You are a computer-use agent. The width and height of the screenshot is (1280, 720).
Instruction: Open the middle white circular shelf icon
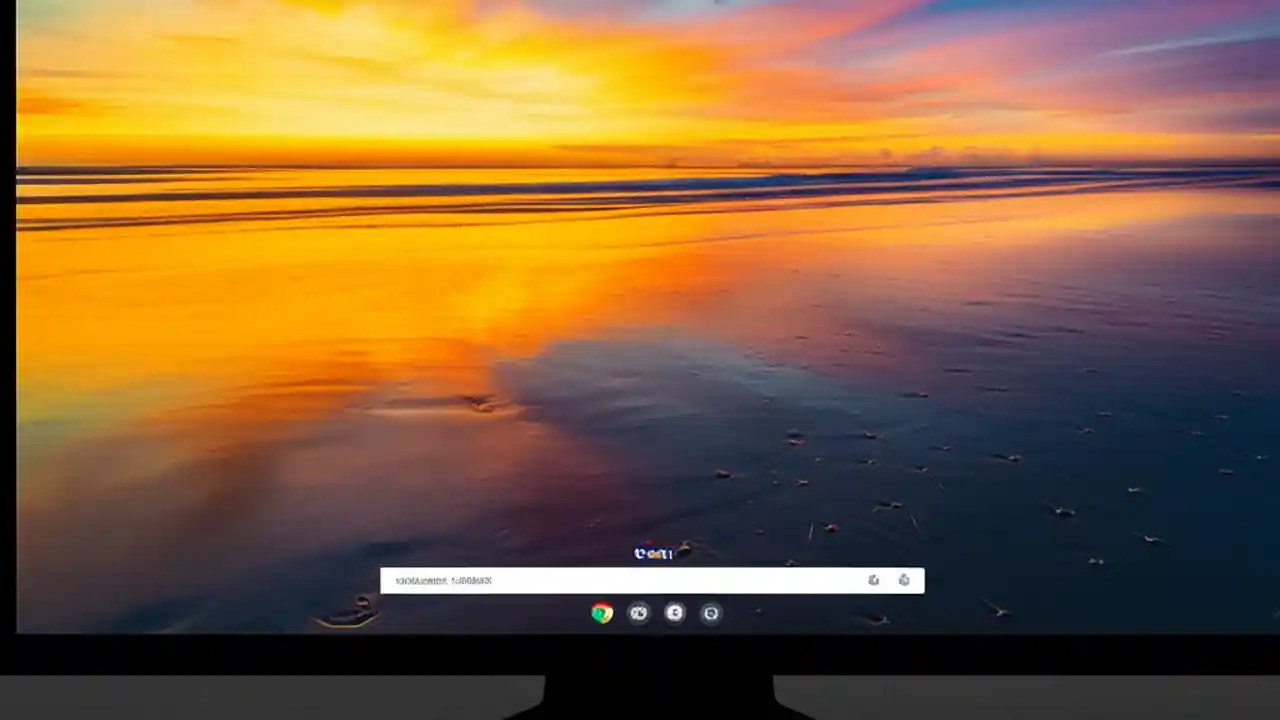pos(674,613)
